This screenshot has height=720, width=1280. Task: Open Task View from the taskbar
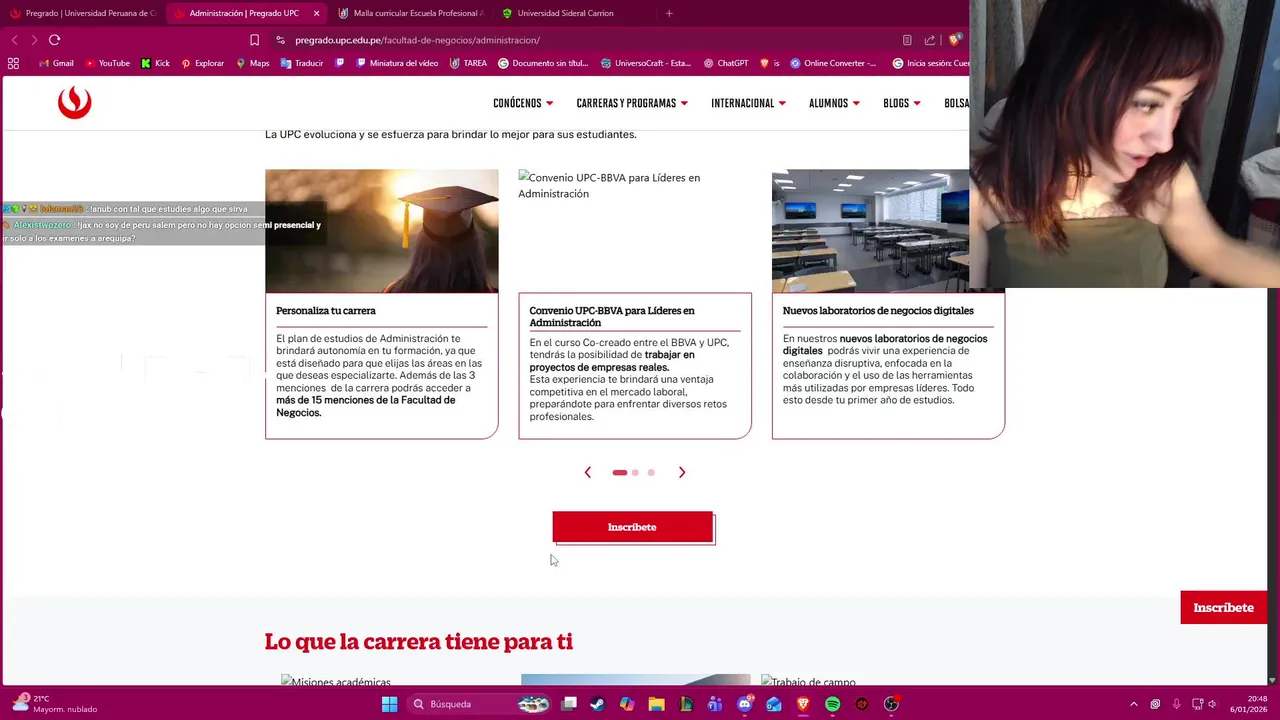569,704
